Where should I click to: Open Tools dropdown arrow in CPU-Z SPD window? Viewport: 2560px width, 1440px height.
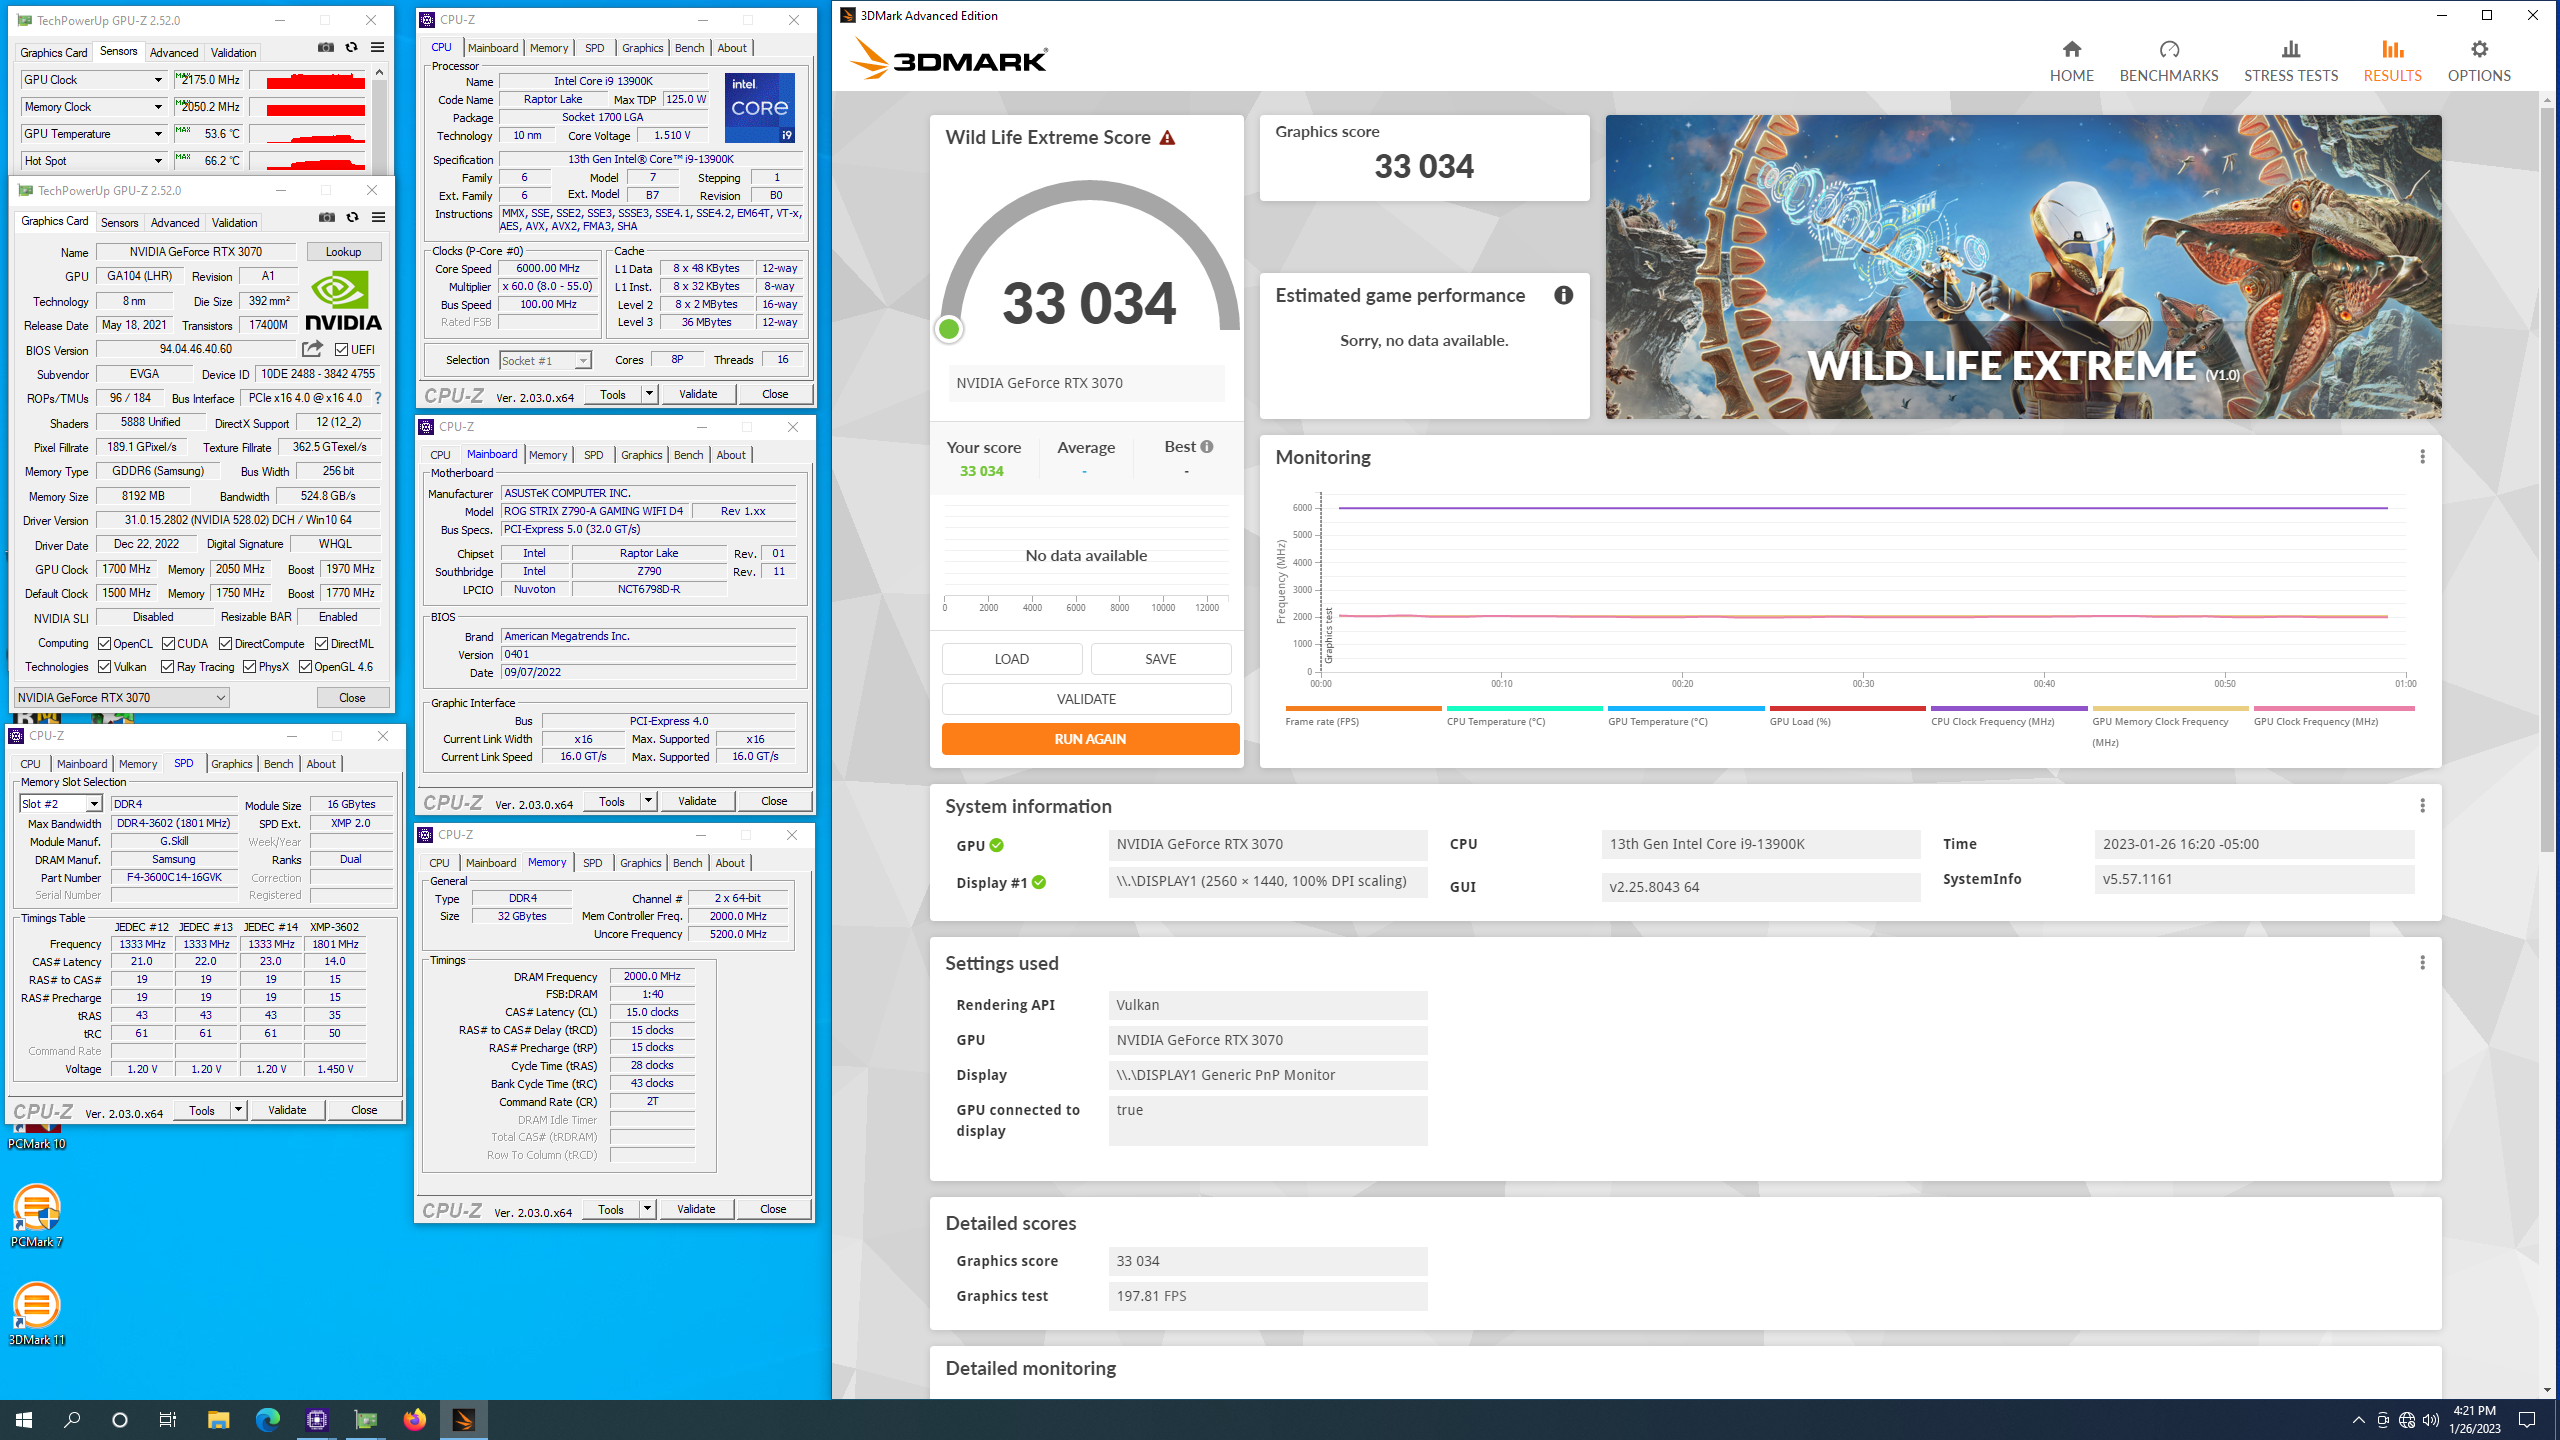pos(238,1110)
